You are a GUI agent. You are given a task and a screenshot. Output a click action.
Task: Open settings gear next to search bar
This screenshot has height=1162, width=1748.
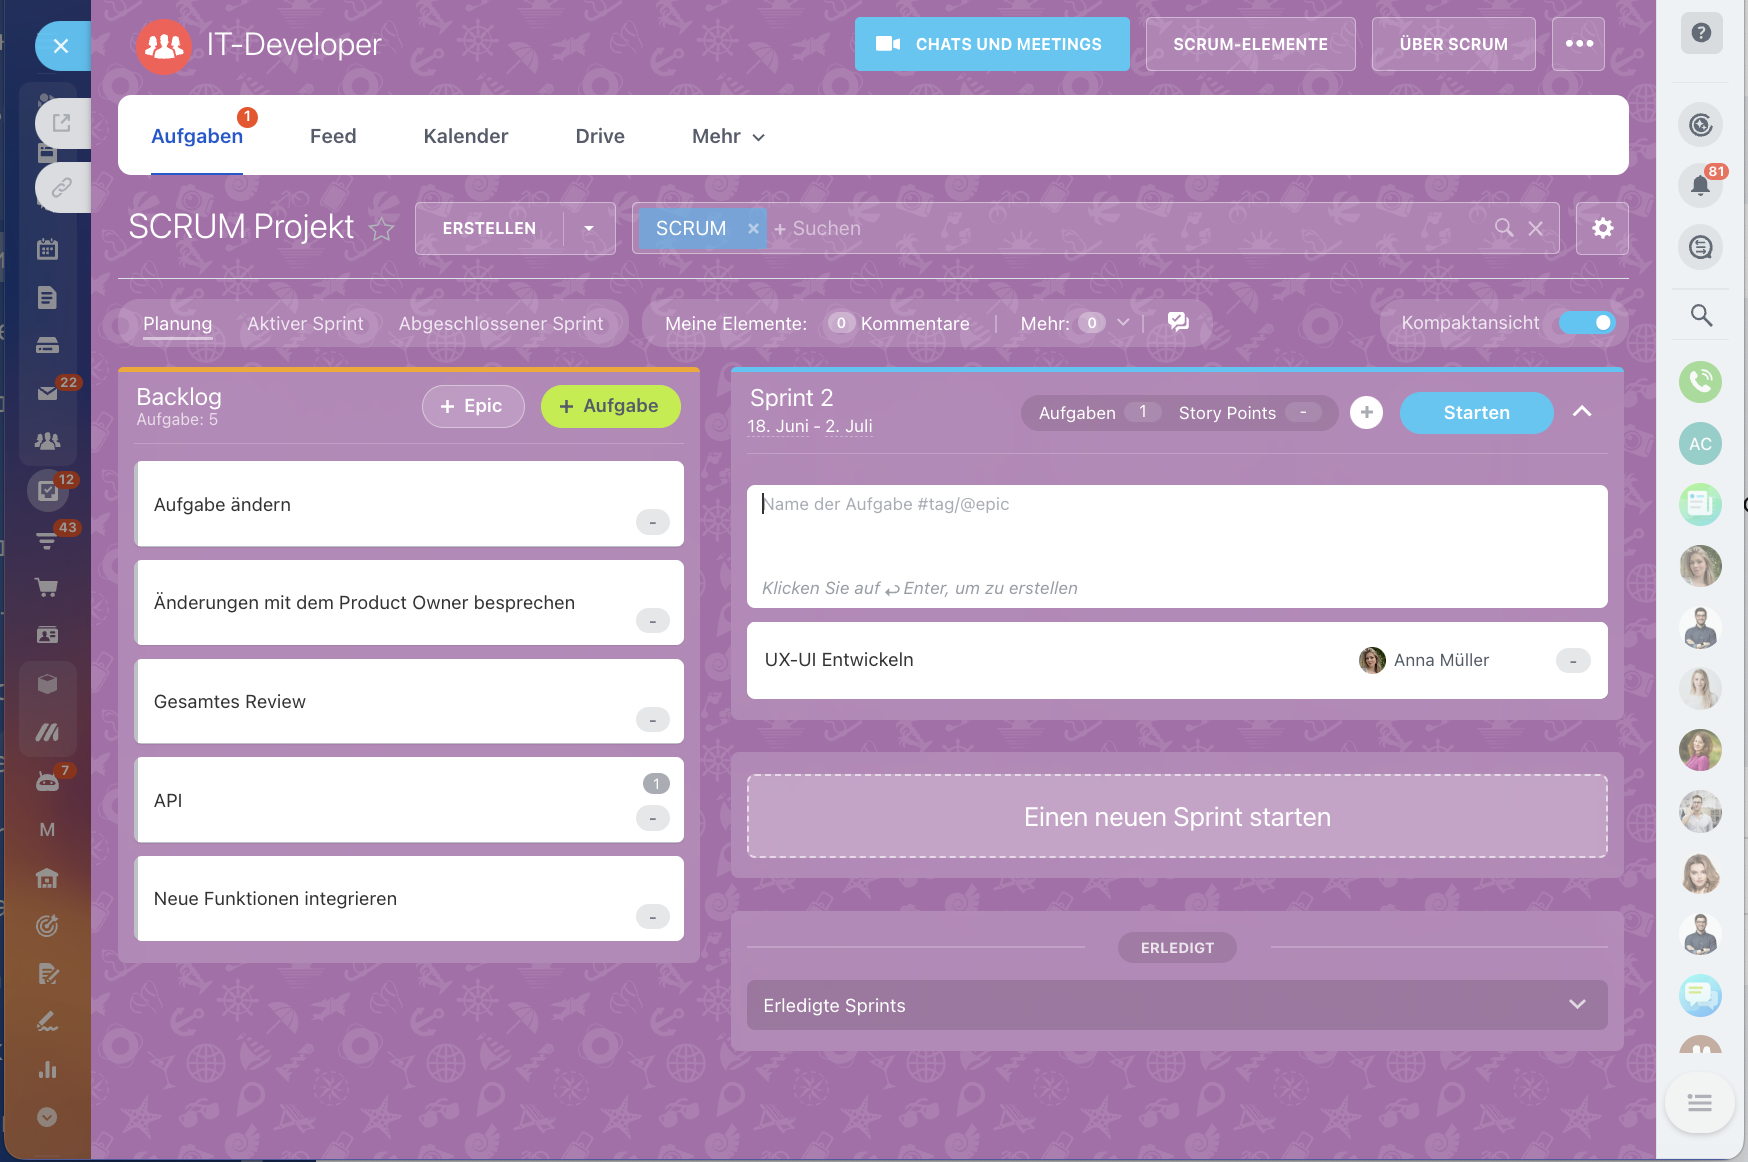1602,228
